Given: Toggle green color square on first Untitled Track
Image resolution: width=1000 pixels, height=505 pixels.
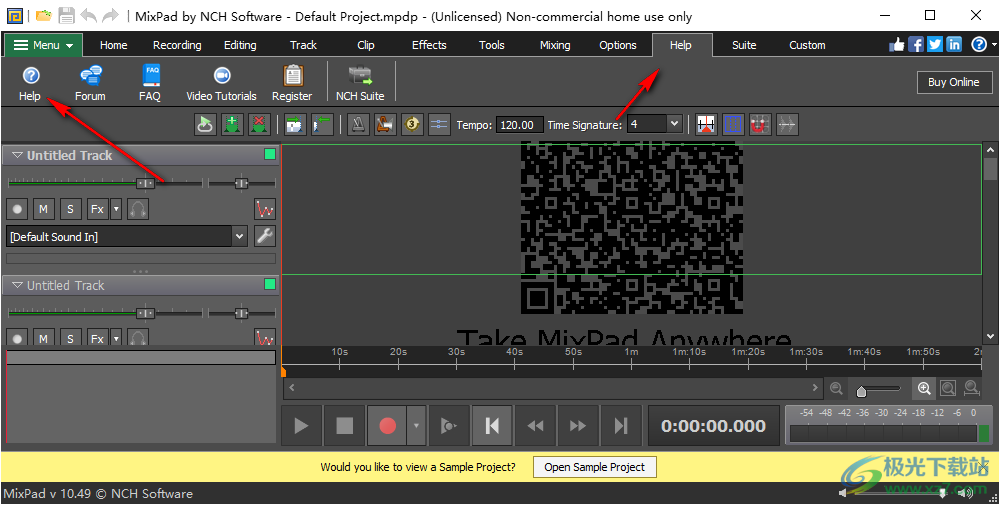Looking at the screenshot, I should tap(270, 154).
